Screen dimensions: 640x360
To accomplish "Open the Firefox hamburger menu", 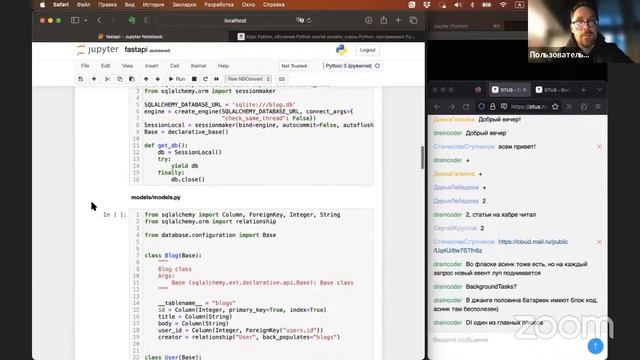I will [598, 107].
